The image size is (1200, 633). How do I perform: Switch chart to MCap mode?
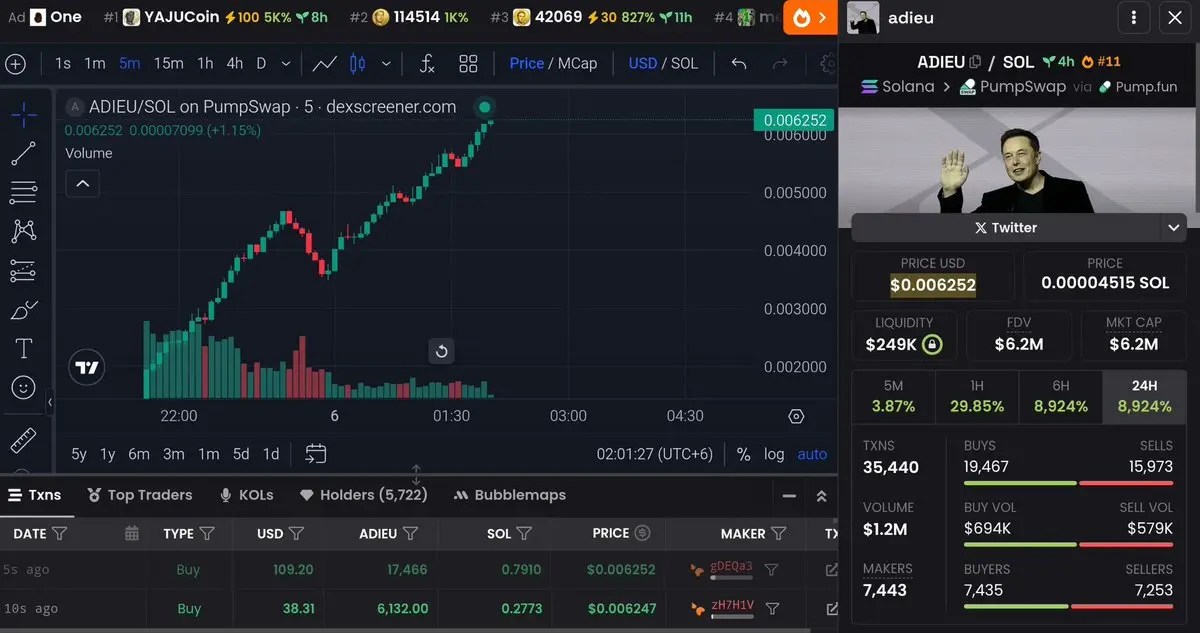click(577, 63)
